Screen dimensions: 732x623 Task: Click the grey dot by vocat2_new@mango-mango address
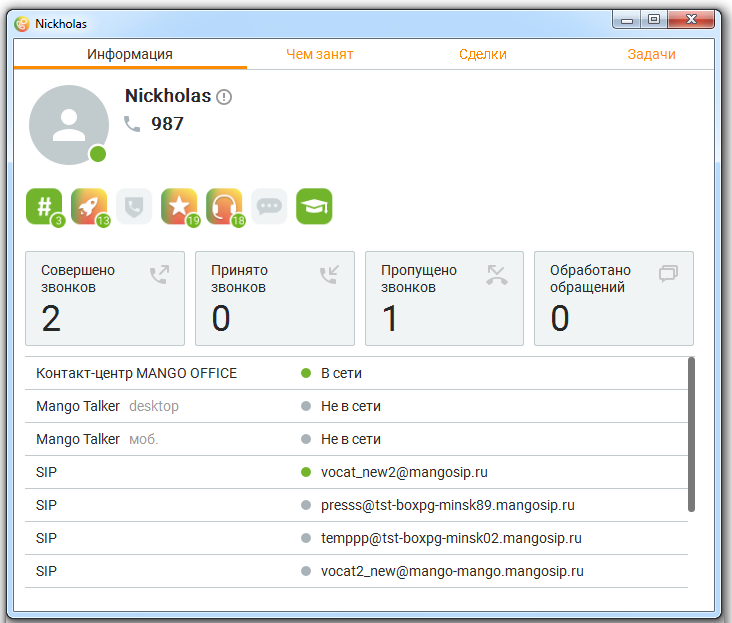click(x=306, y=571)
